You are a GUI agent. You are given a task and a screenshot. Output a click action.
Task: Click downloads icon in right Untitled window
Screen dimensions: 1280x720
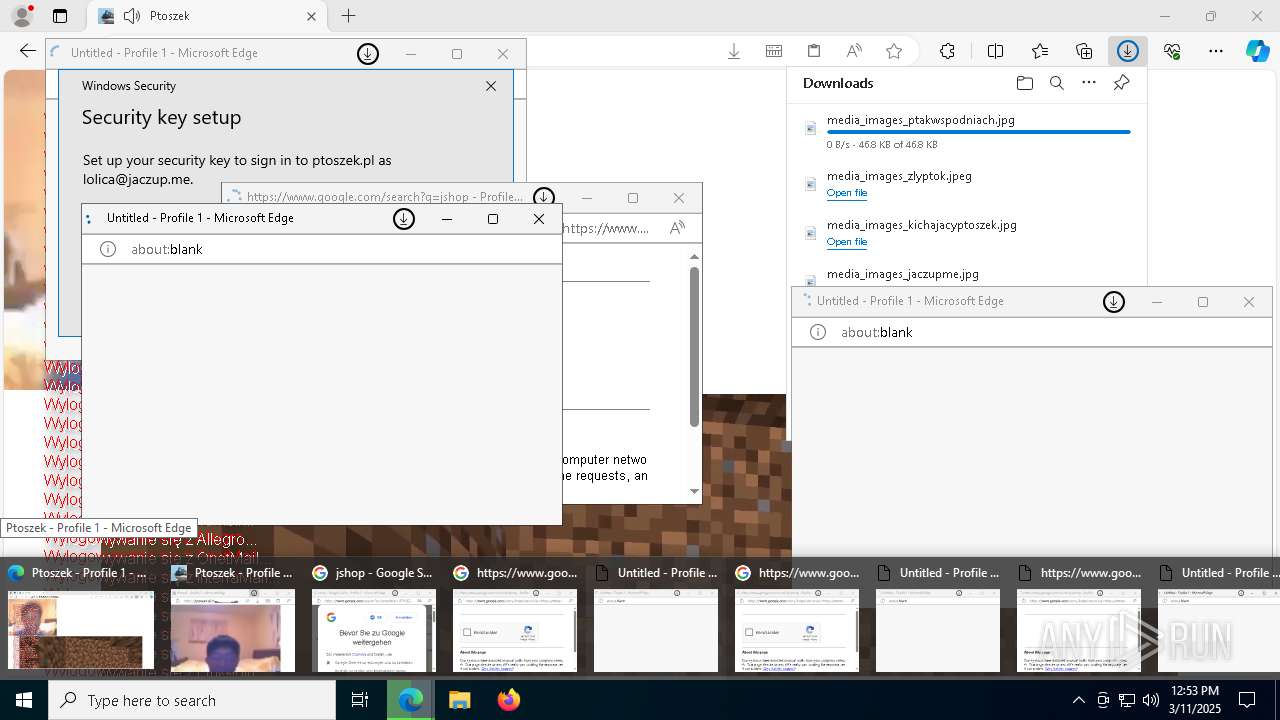(1113, 301)
